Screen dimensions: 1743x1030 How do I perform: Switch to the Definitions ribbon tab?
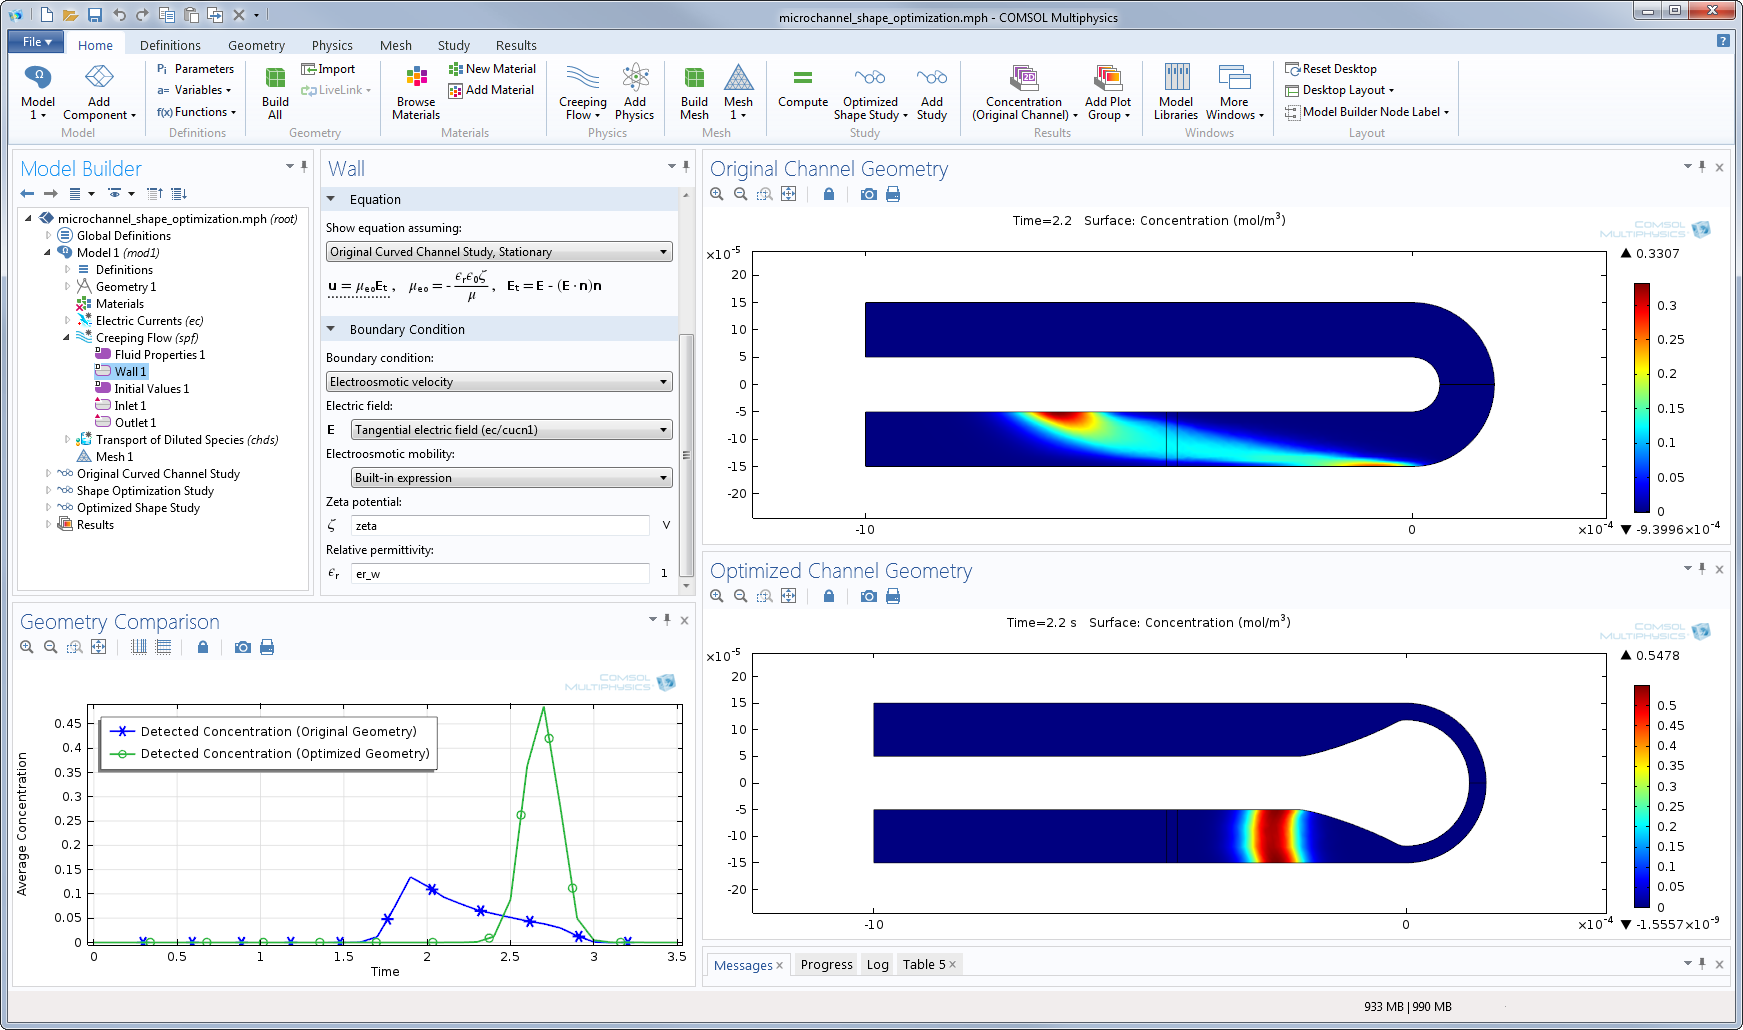(x=170, y=45)
